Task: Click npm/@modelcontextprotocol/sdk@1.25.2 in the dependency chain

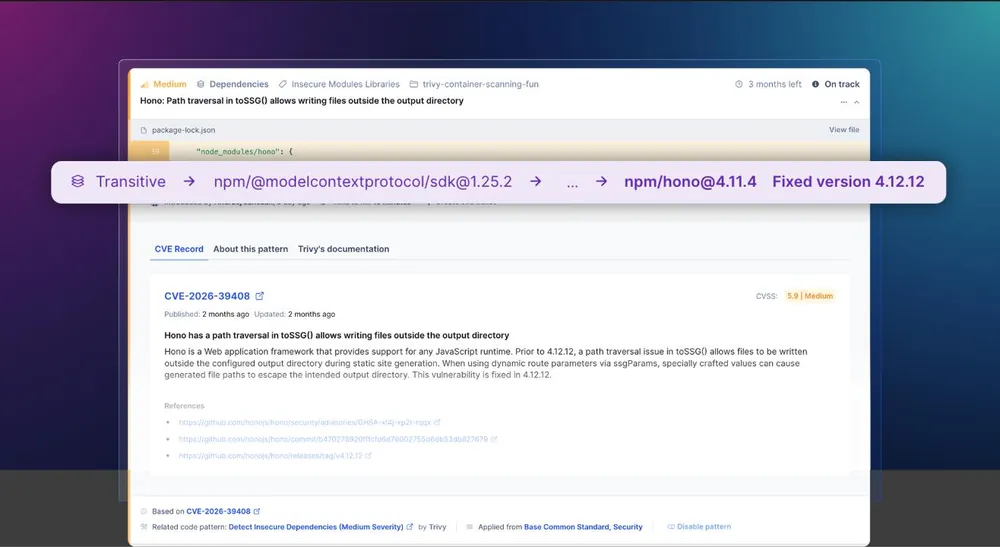Action: pyautogui.click(x=363, y=182)
